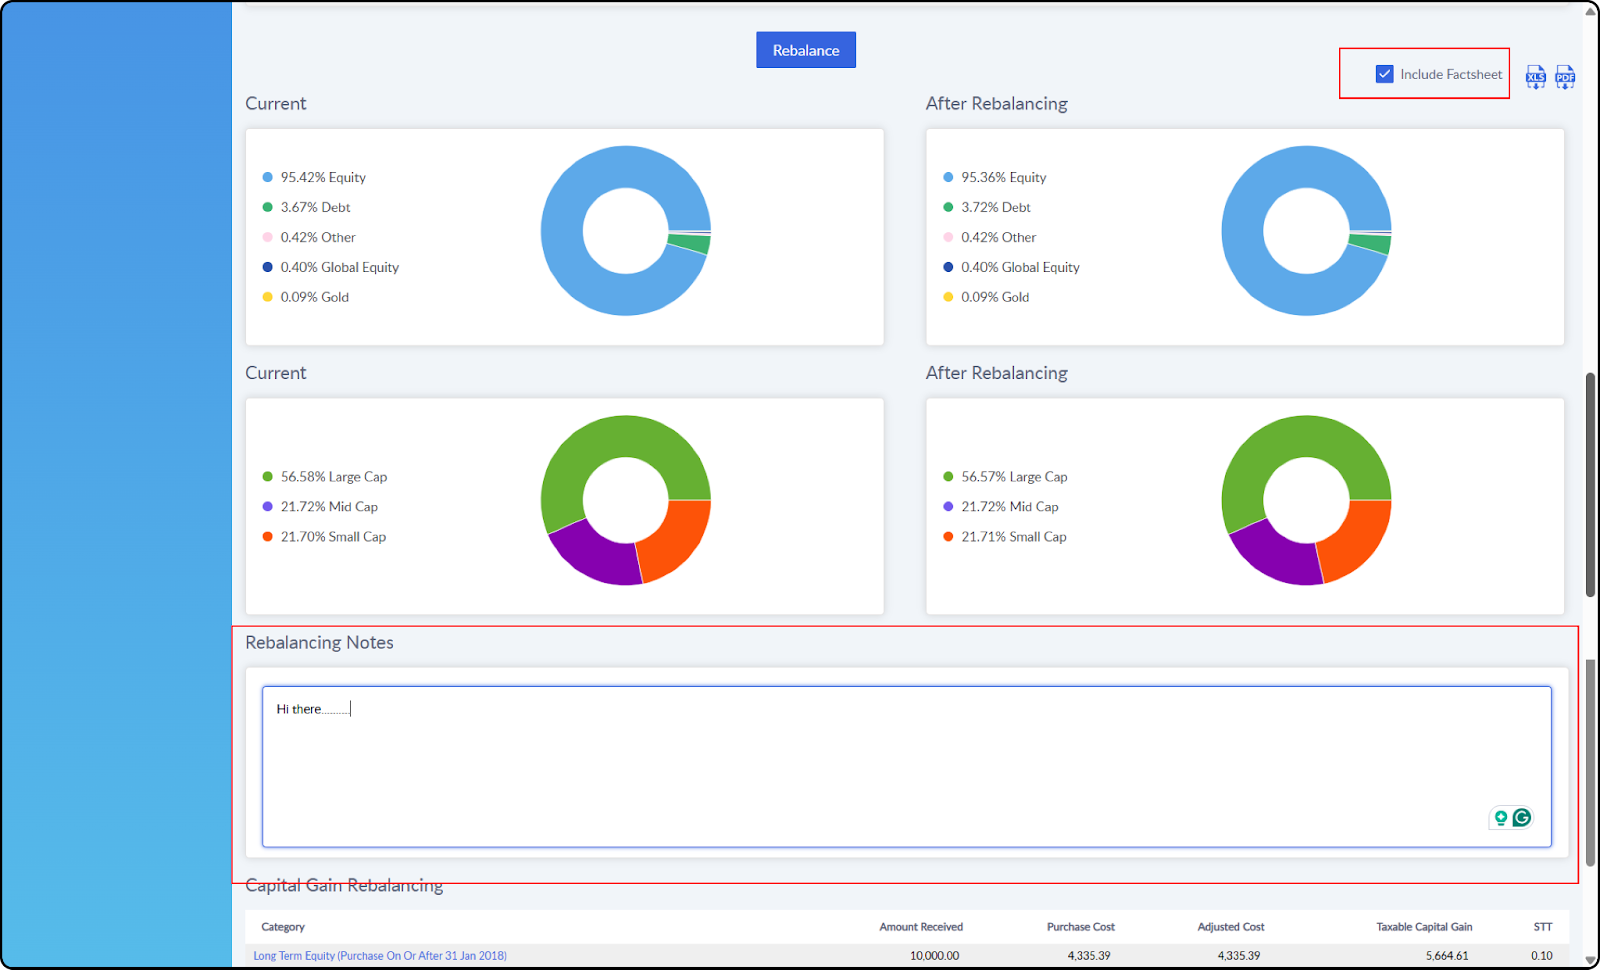Screen dimensions: 1600x970
Task: Open the Long Term Equity category link
Action: pyautogui.click(x=380, y=956)
